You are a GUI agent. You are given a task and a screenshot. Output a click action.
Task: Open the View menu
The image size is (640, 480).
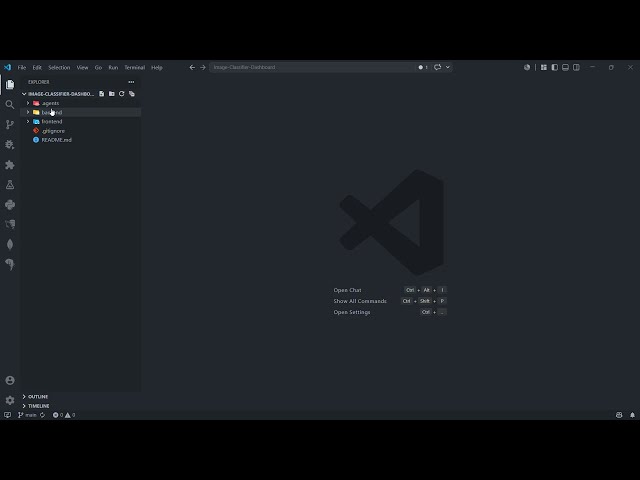pos(82,67)
